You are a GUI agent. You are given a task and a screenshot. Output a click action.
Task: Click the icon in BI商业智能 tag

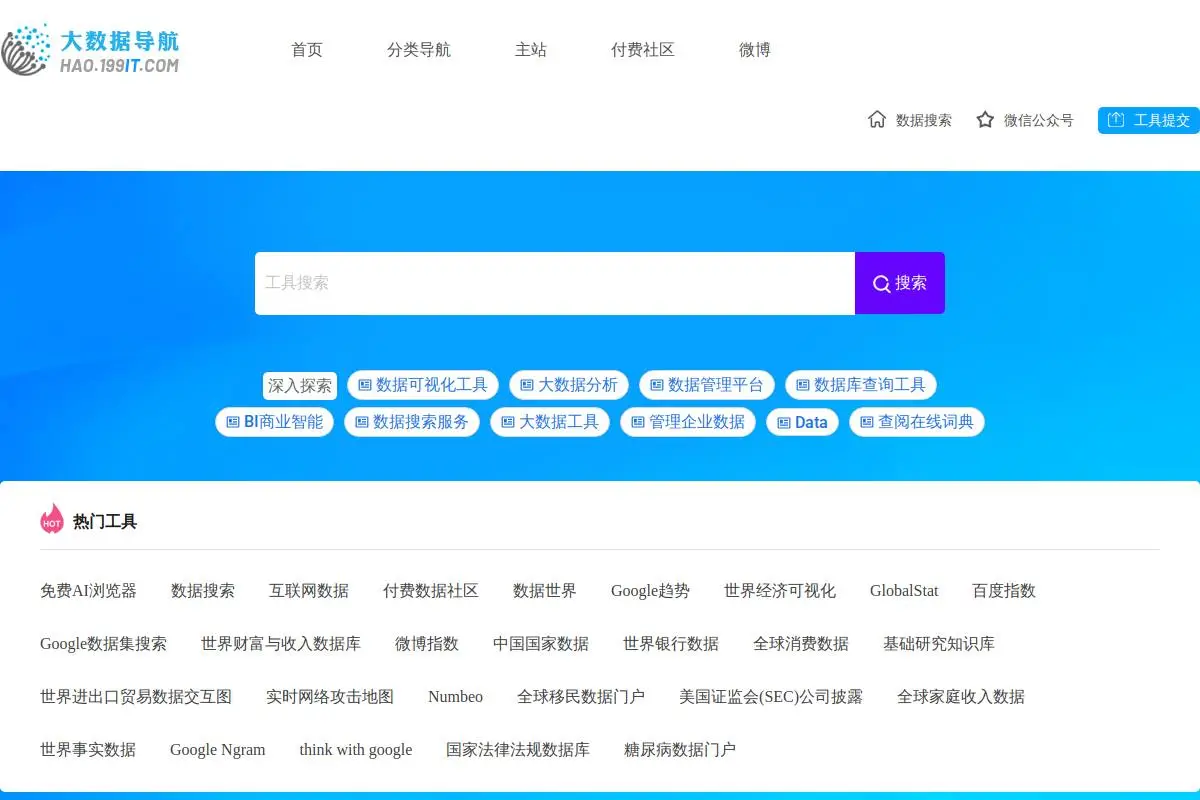point(233,422)
